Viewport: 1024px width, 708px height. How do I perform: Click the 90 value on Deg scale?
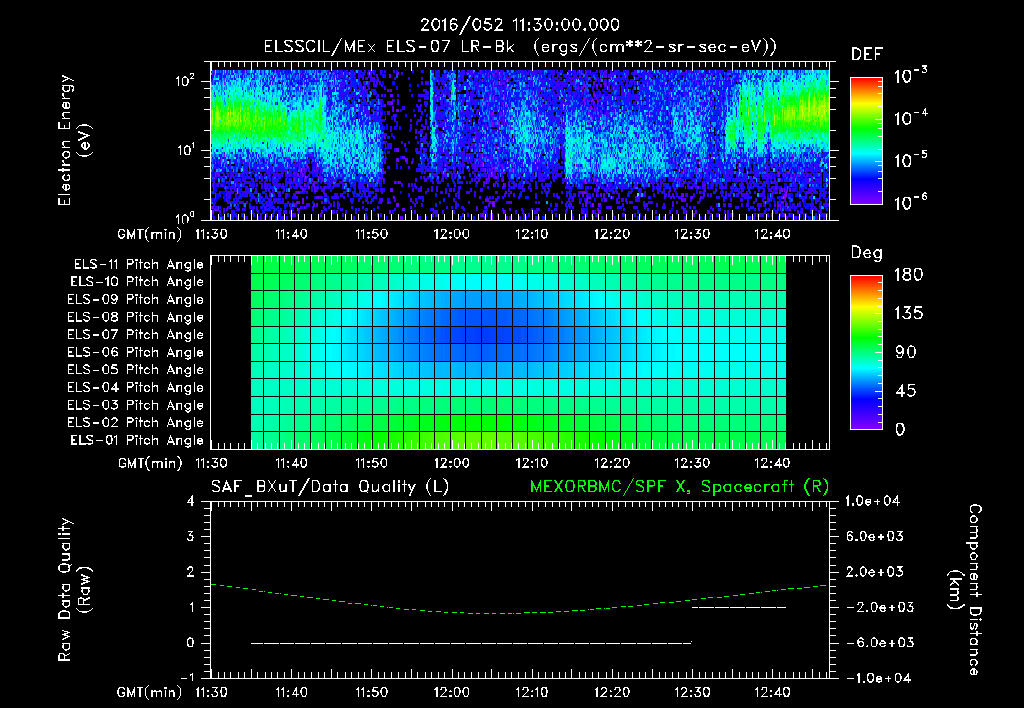(x=906, y=353)
